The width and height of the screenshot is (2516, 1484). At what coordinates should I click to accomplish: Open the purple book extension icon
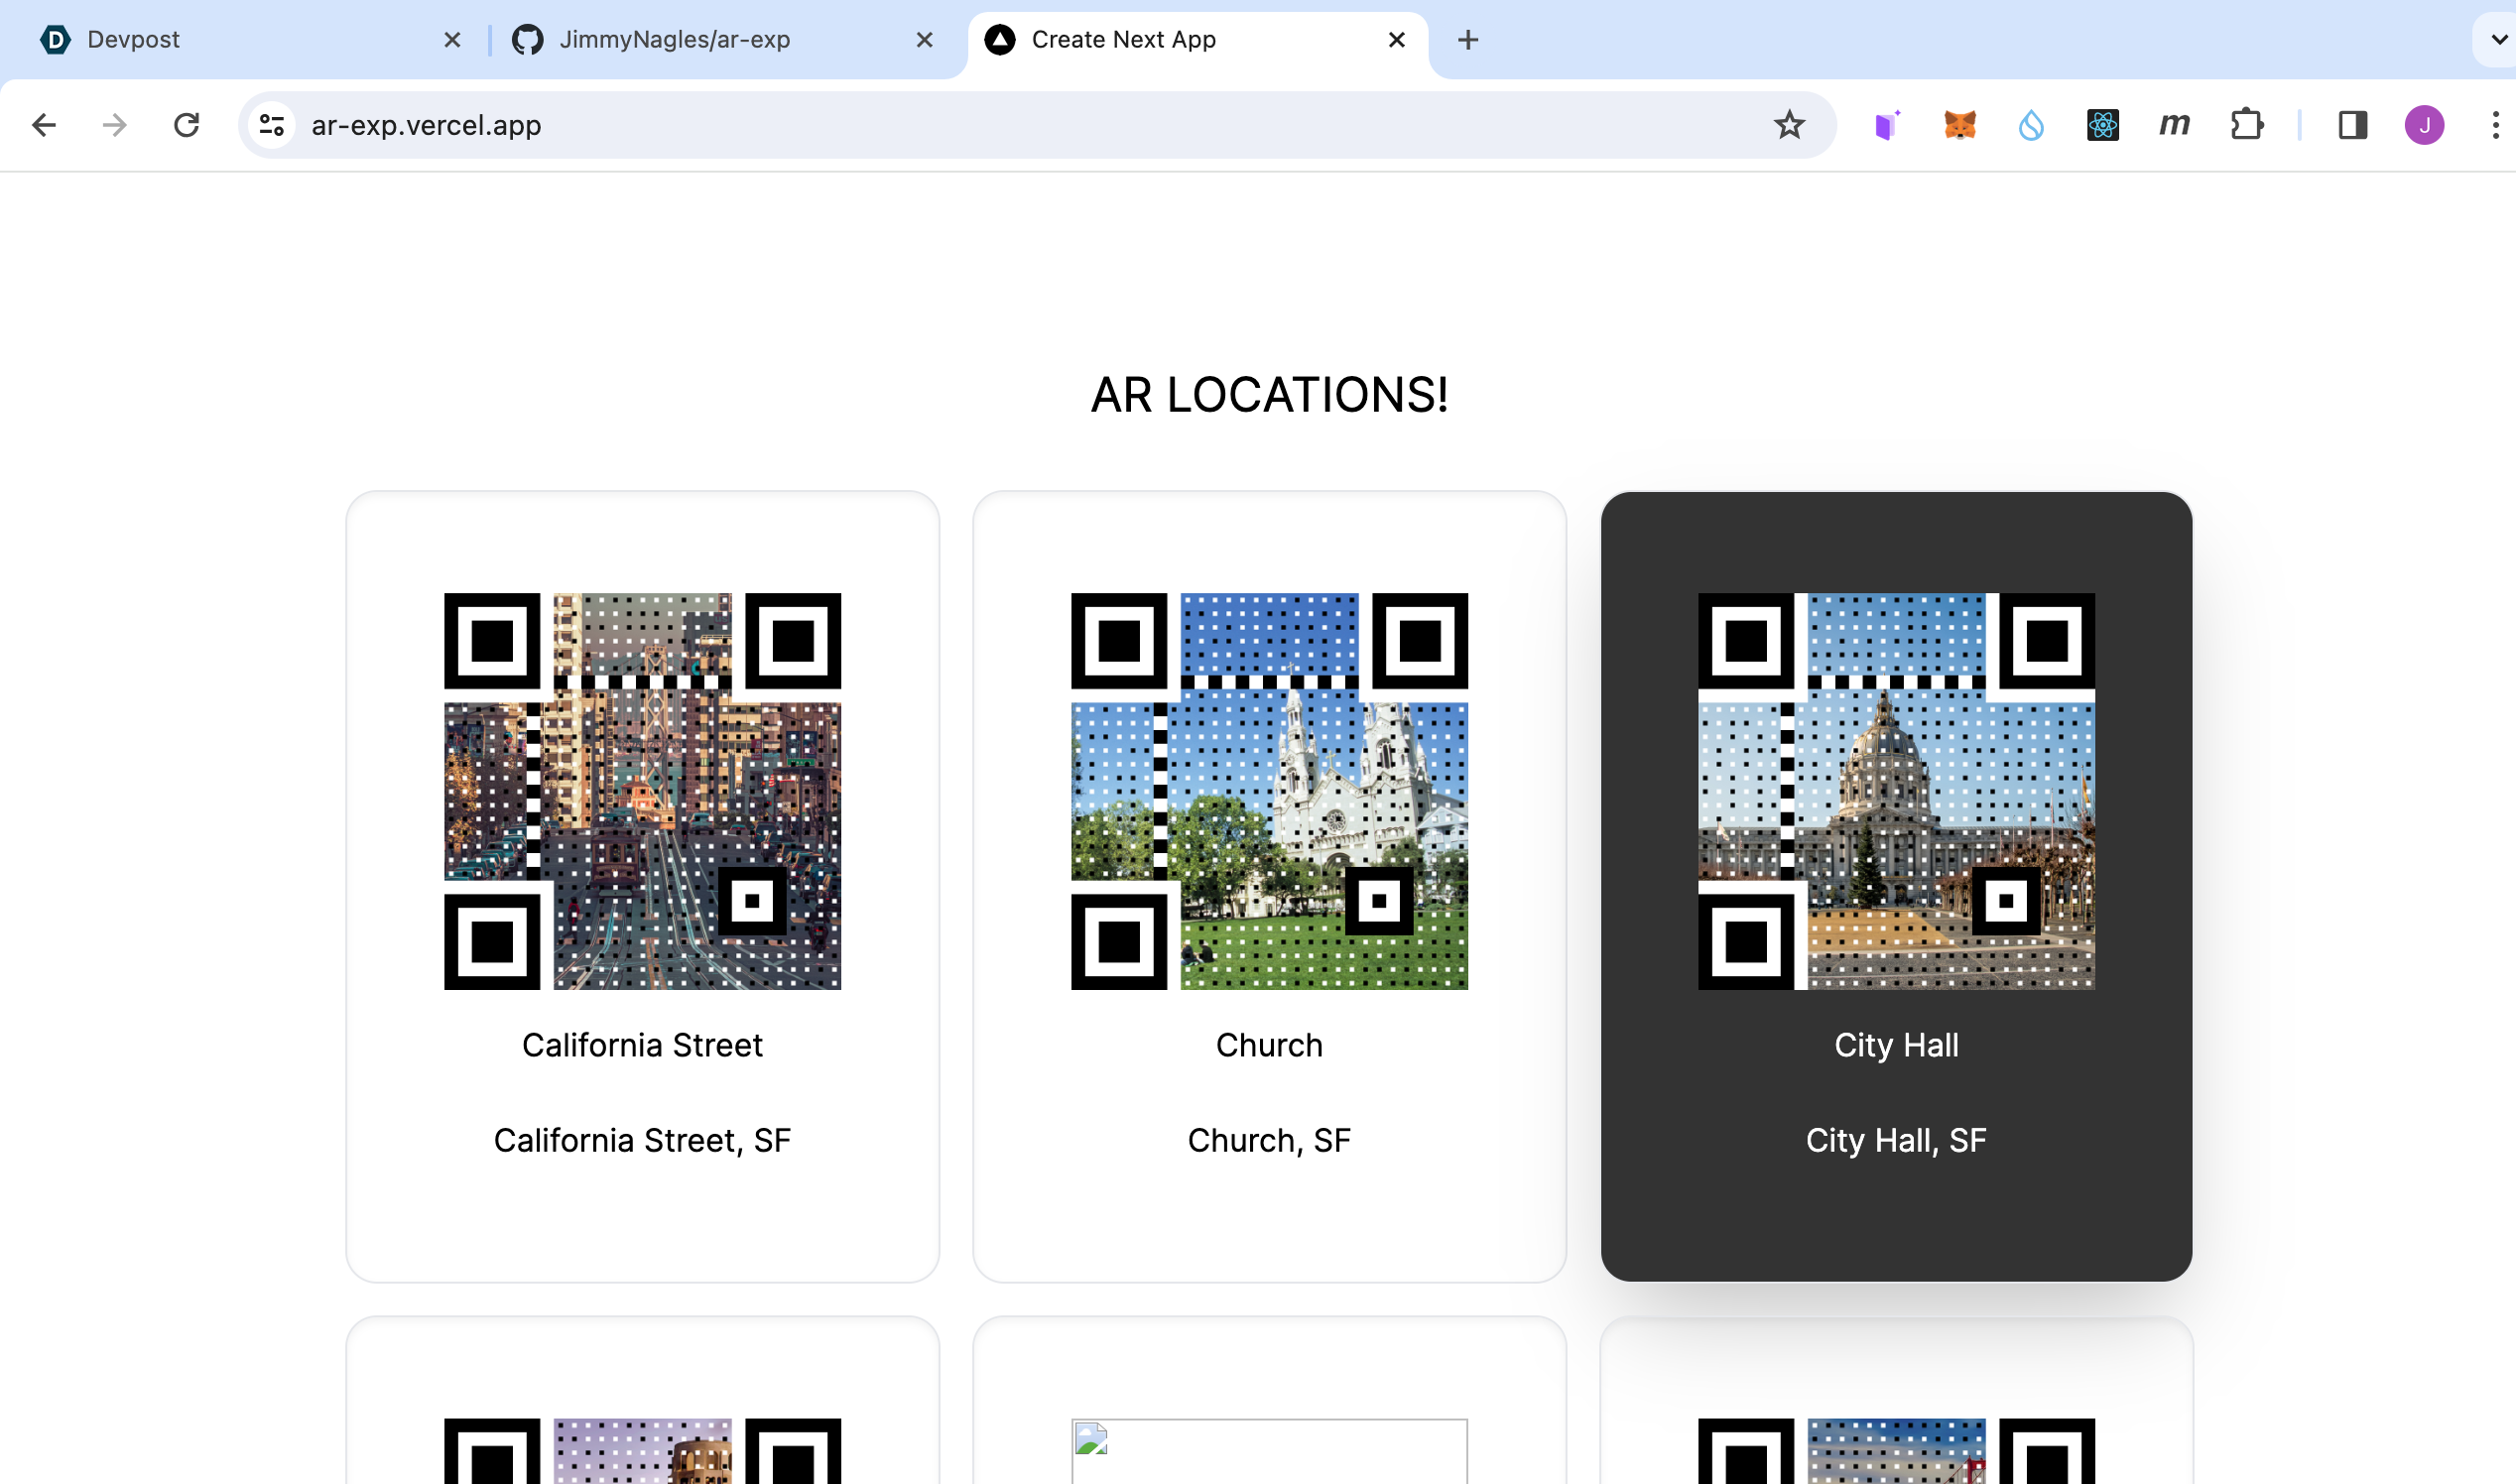[x=1887, y=125]
